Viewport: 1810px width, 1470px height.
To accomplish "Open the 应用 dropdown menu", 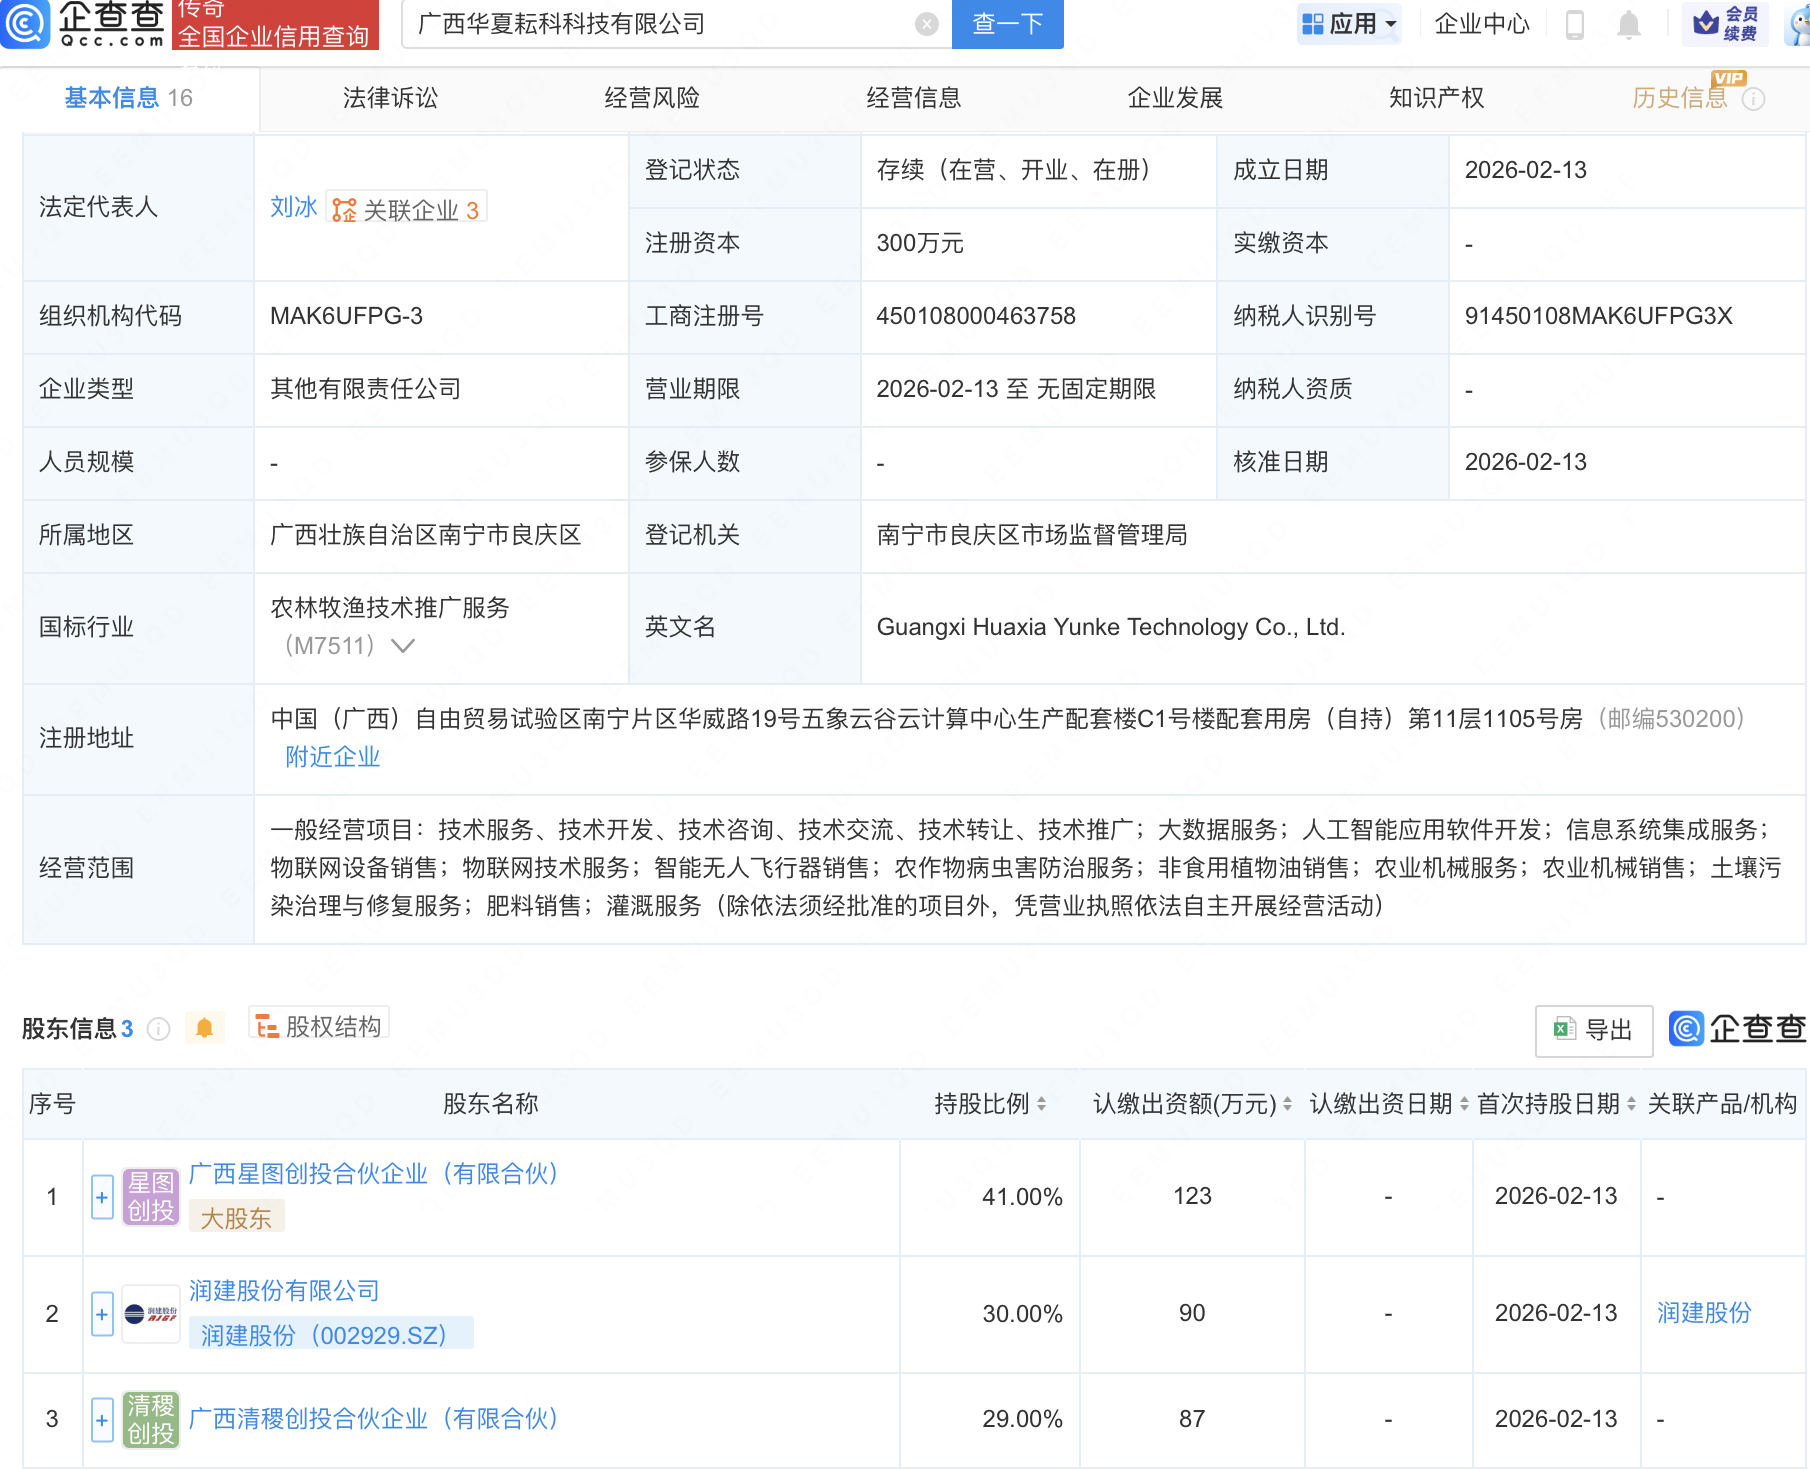I will [x=1349, y=24].
